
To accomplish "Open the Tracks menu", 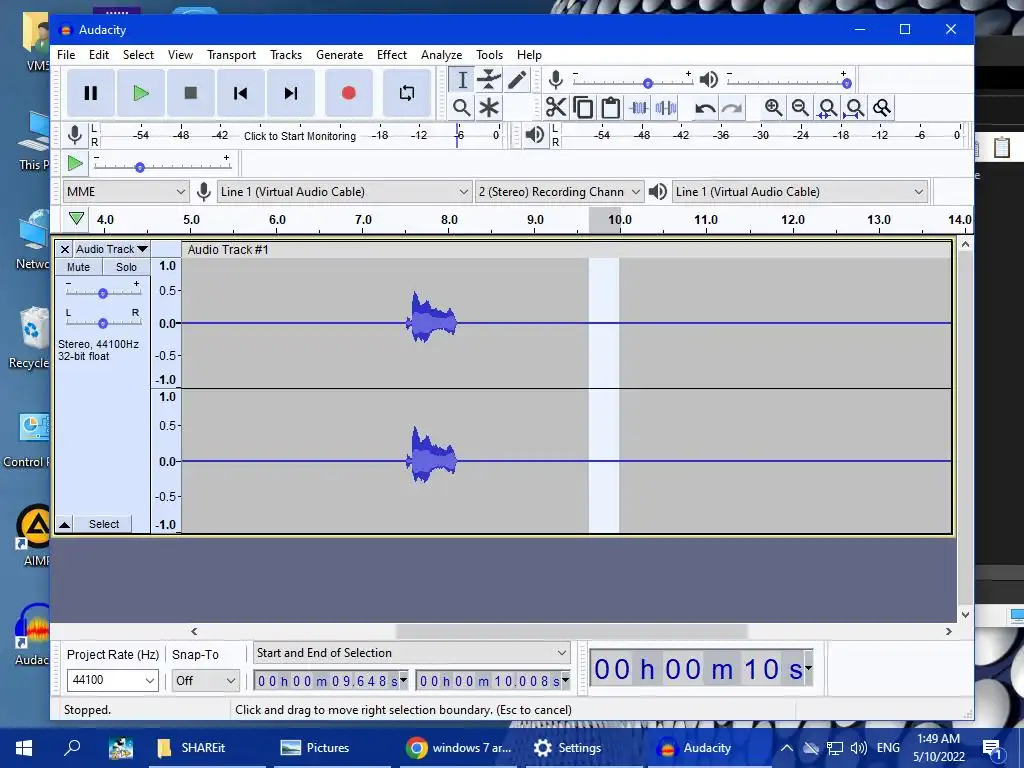I will [x=286, y=55].
